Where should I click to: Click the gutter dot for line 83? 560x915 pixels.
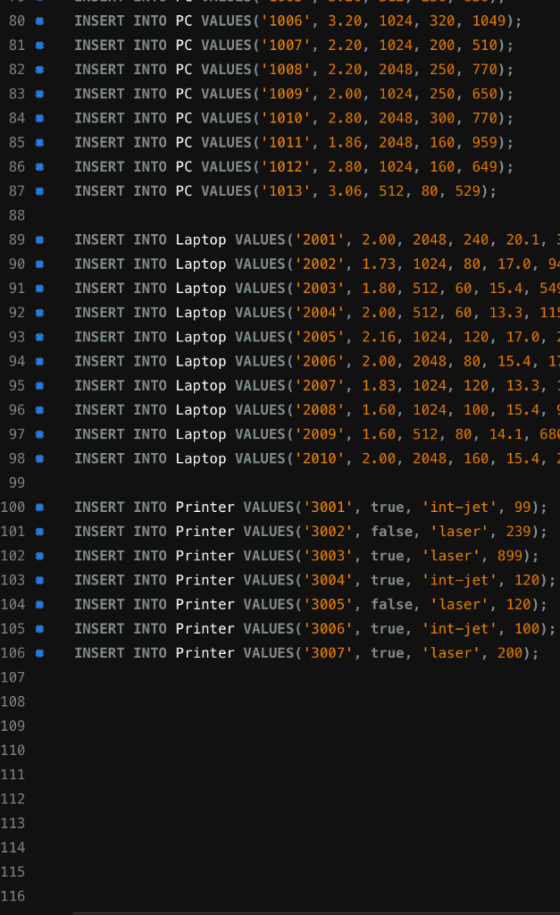(x=40, y=94)
